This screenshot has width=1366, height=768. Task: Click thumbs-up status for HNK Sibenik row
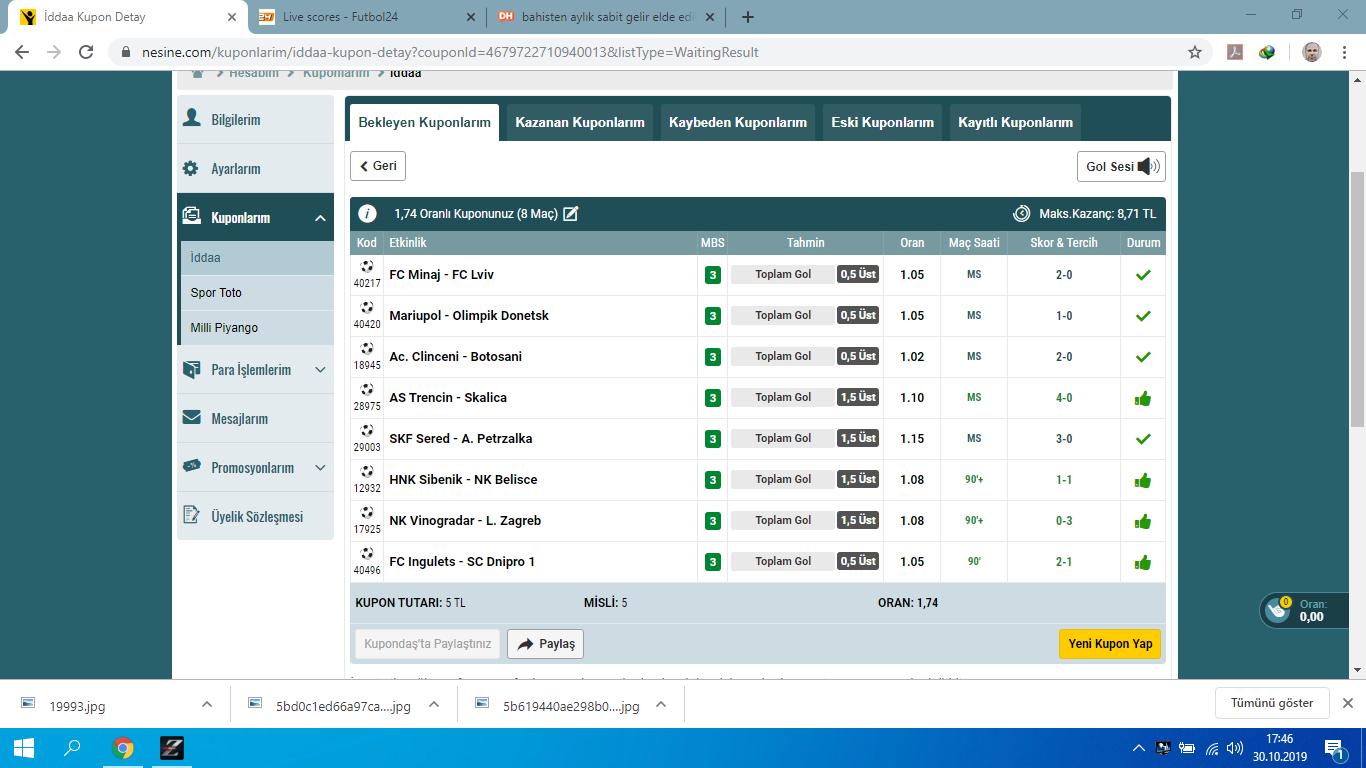point(1143,480)
